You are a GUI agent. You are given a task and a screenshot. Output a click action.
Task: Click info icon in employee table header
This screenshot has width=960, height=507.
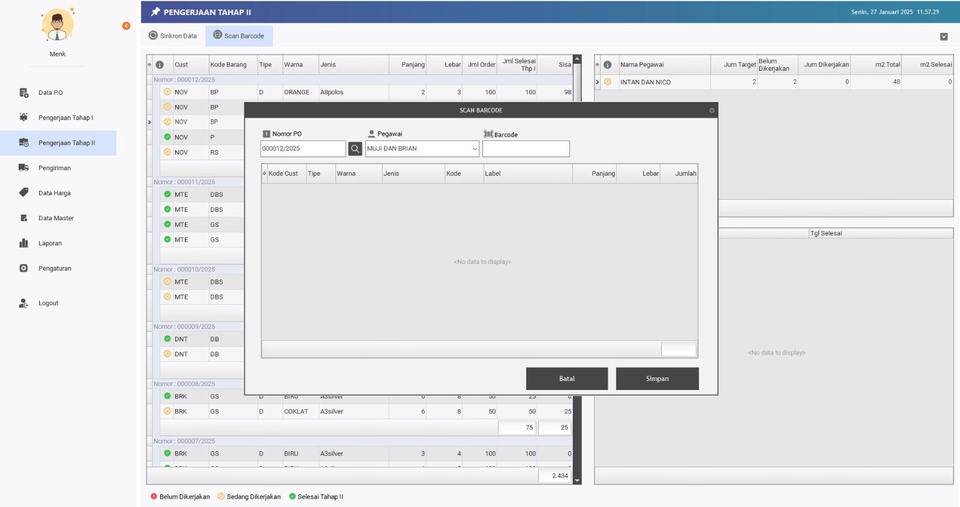click(x=607, y=64)
